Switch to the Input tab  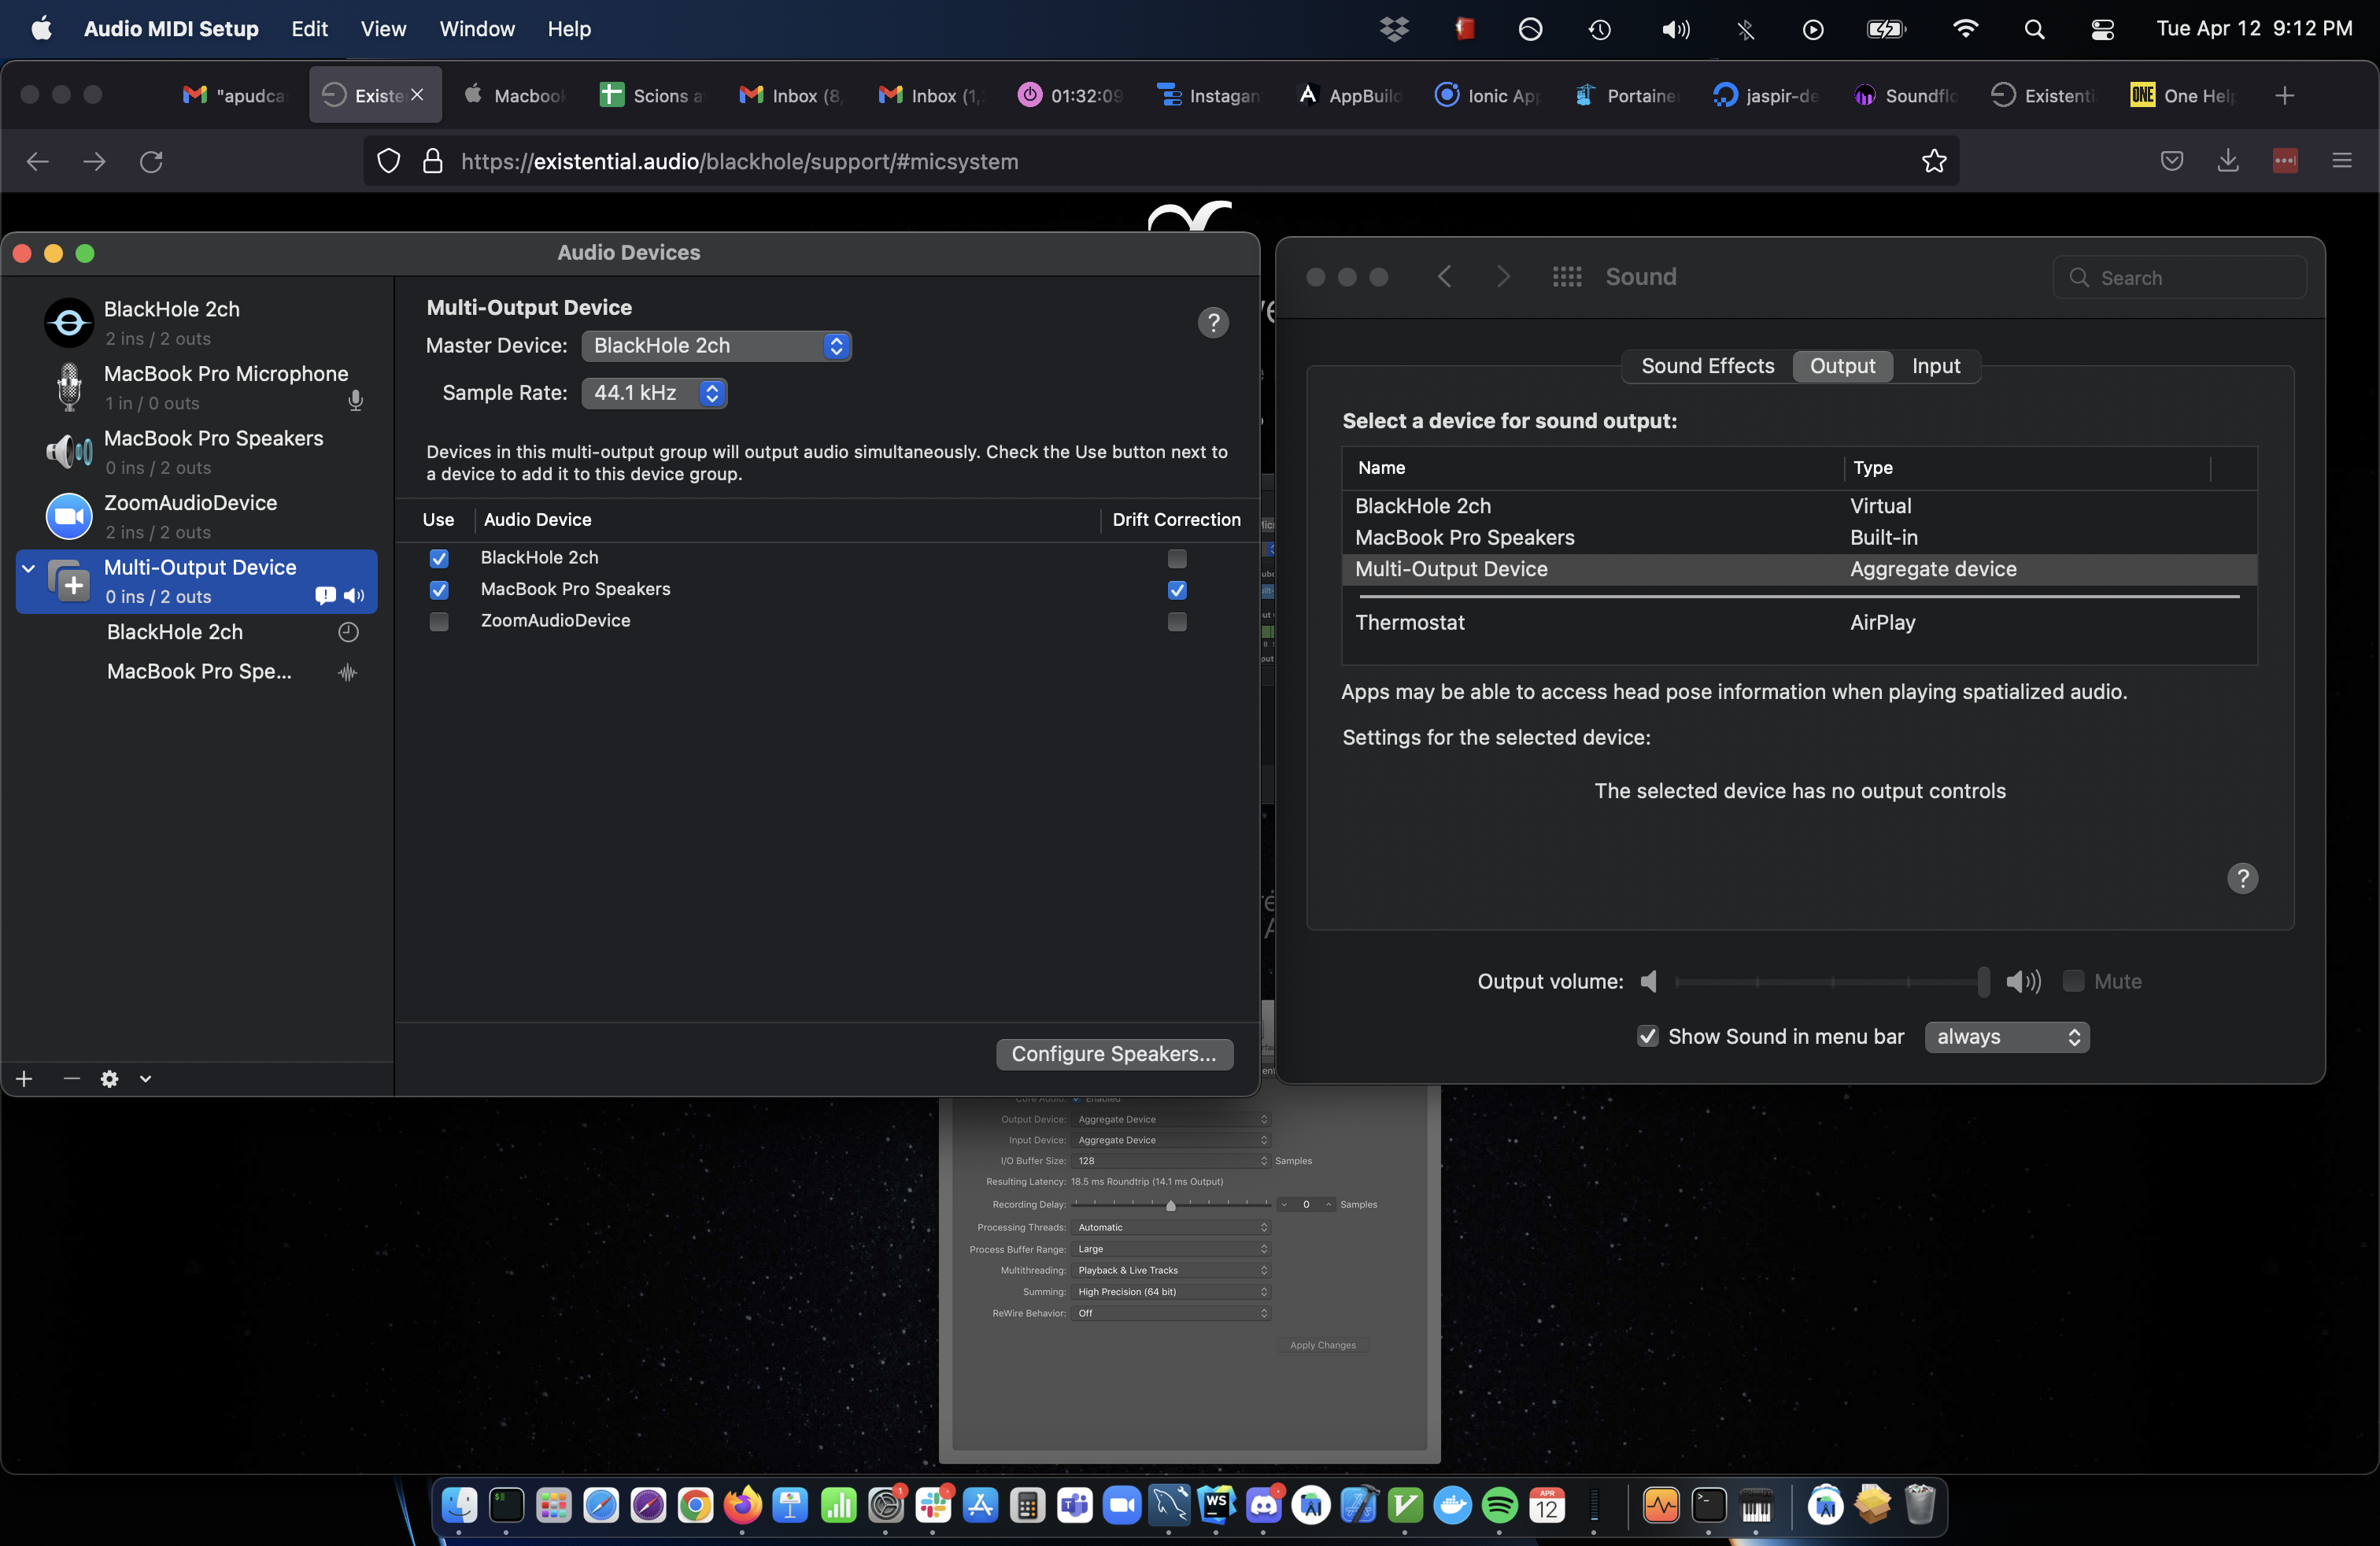tap(1935, 366)
